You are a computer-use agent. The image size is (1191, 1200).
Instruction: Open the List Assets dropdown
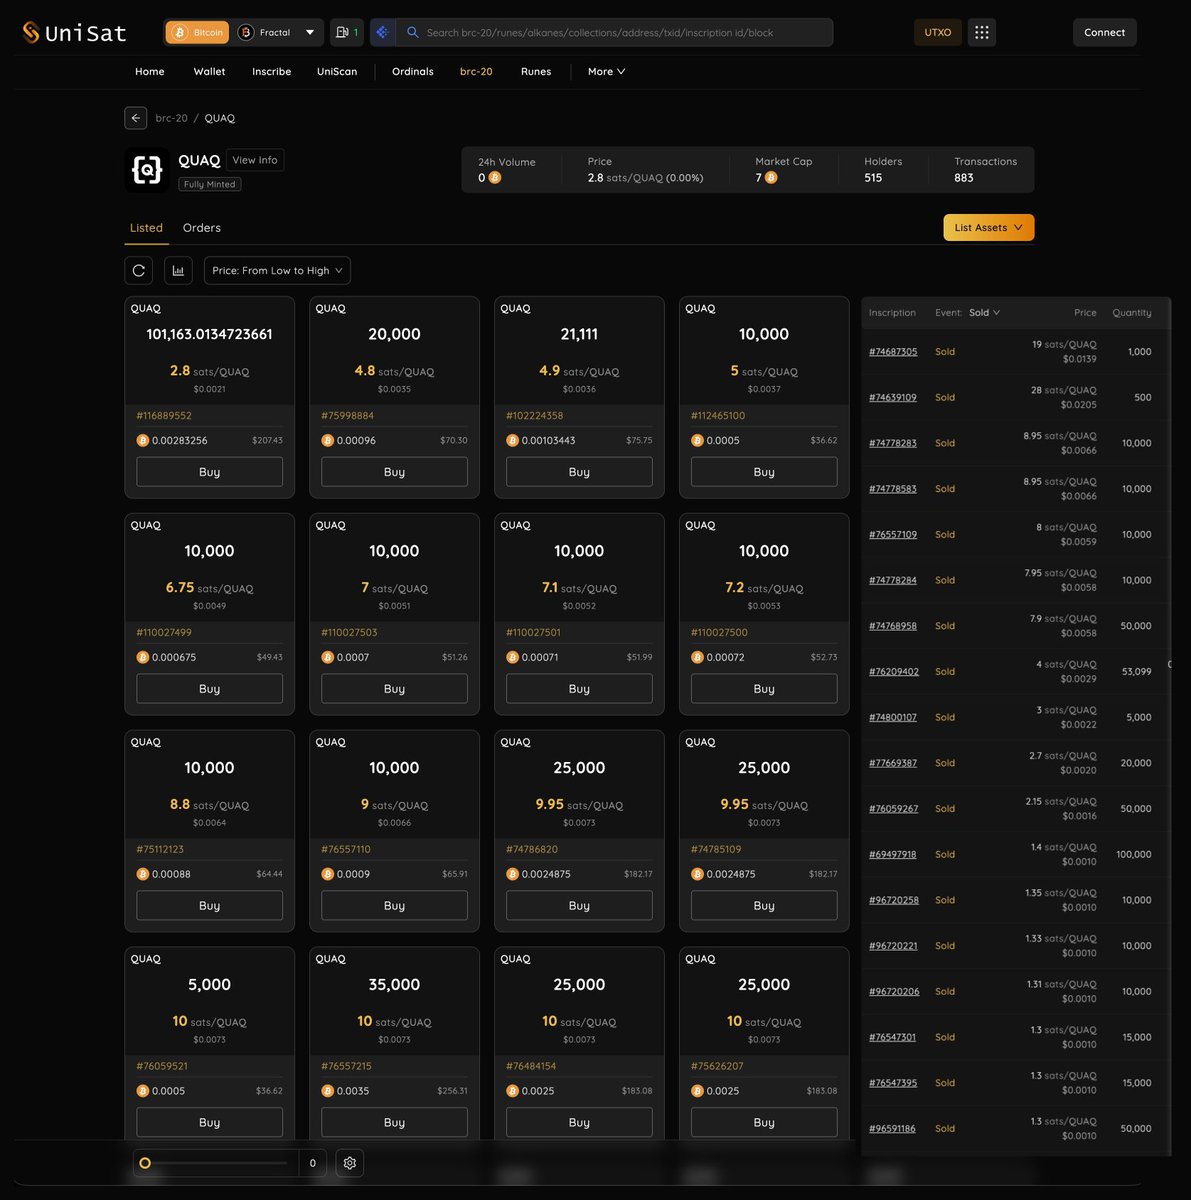(x=988, y=228)
